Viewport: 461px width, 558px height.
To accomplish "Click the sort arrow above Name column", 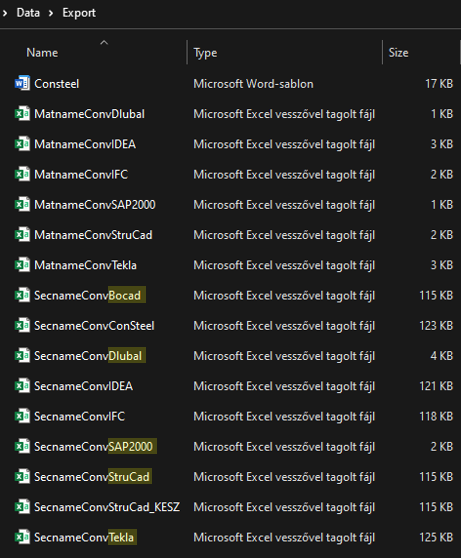I will (x=104, y=43).
